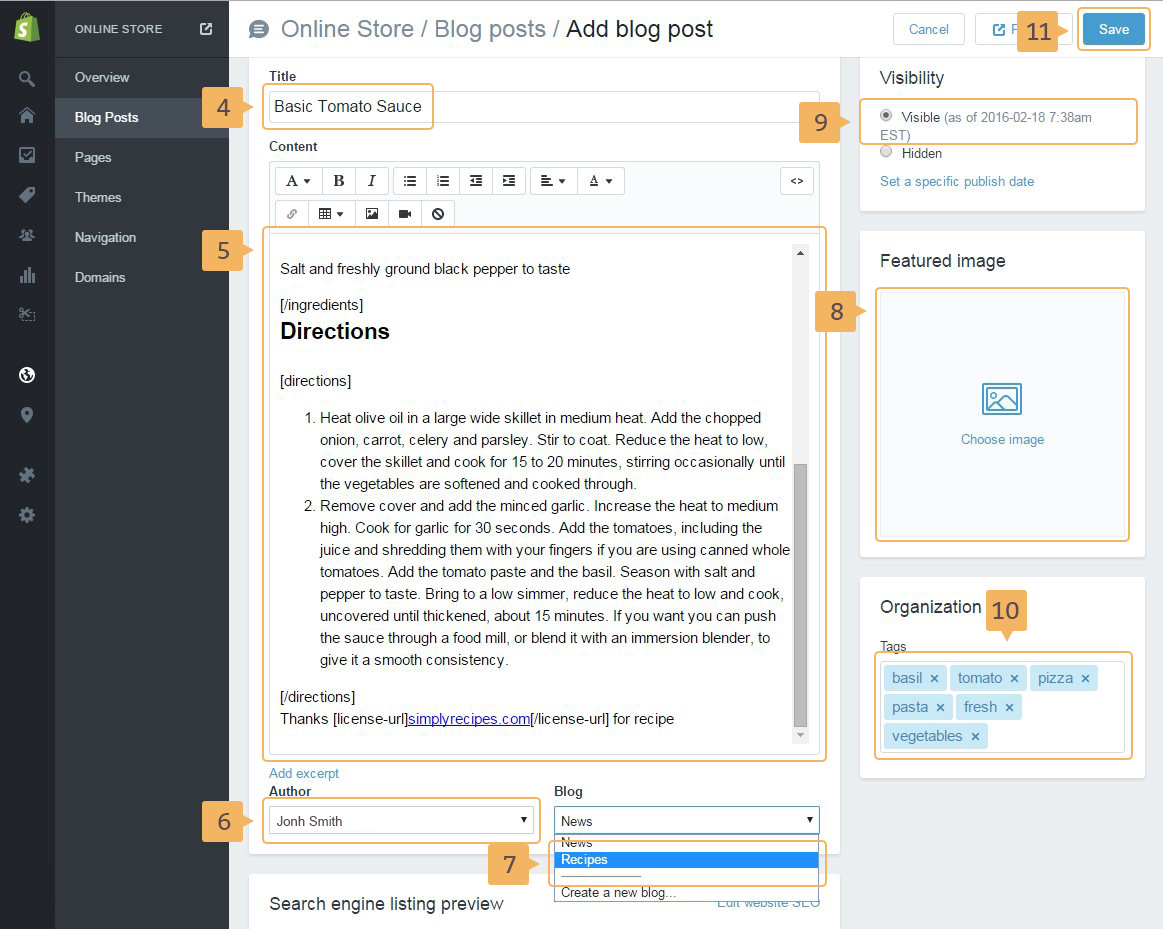This screenshot has width=1163, height=929.
Task: Click the Italic formatting icon
Action: pos(371,181)
